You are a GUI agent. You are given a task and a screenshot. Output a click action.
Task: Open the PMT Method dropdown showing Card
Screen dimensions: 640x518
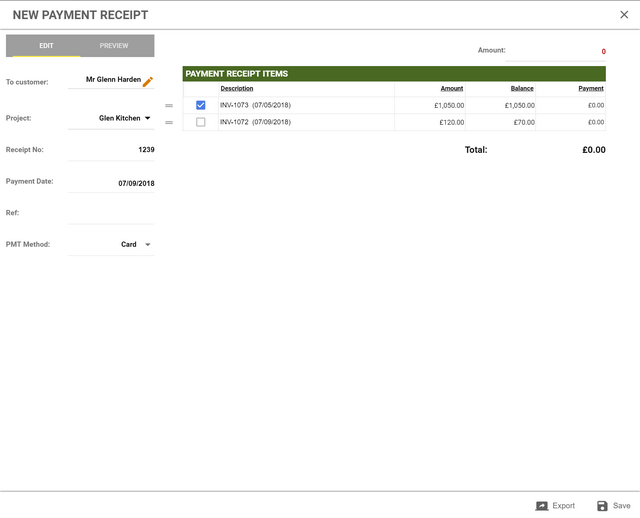point(111,245)
